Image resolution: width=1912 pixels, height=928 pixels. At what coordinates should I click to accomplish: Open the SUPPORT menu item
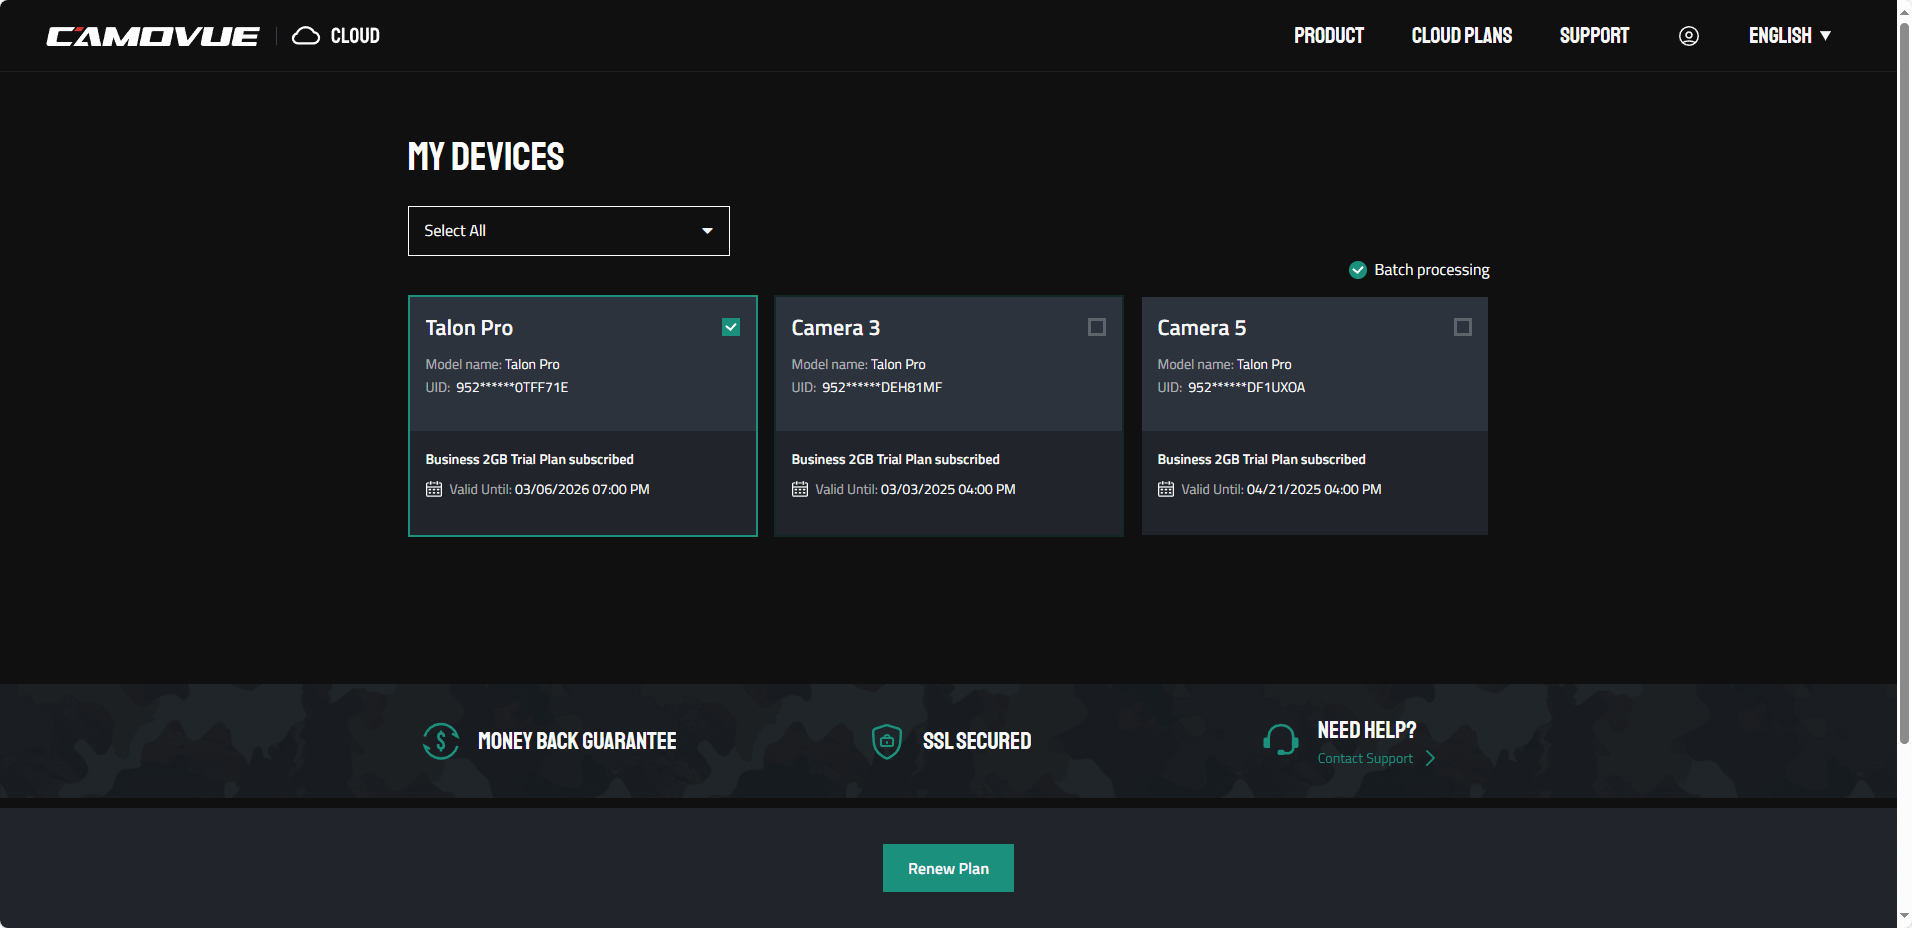[1595, 36]
